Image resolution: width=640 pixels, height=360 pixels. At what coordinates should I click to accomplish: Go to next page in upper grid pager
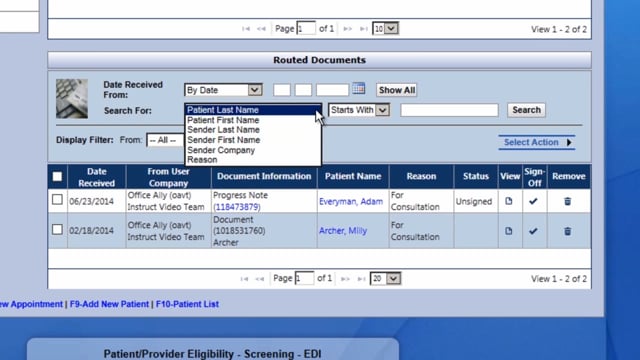tap(347, 29)
